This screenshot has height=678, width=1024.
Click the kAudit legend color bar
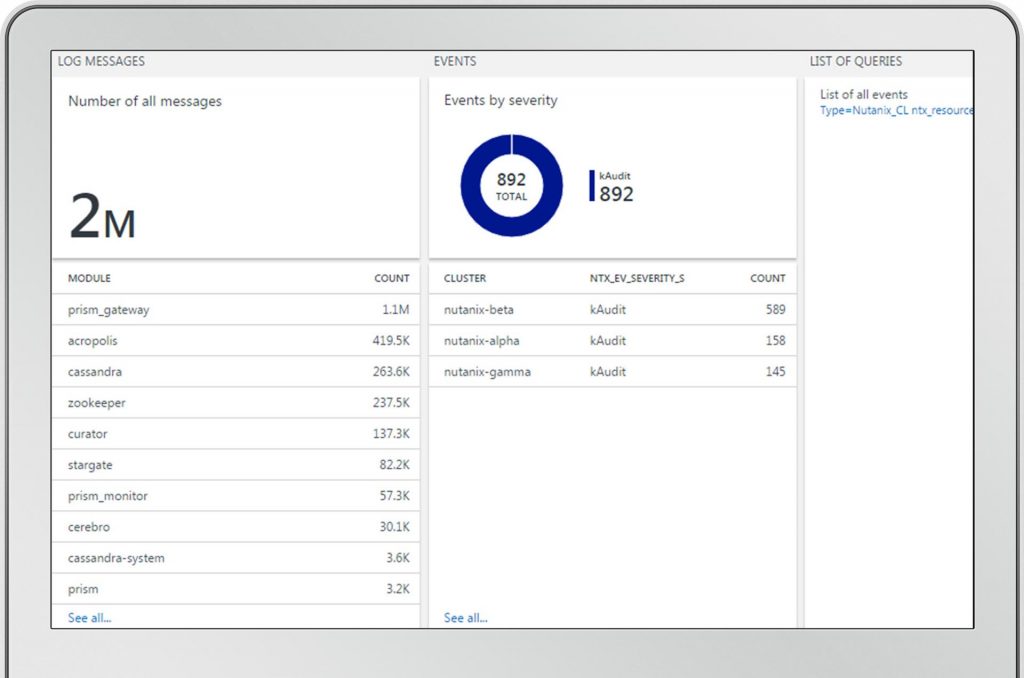click(x=592, y=186)
